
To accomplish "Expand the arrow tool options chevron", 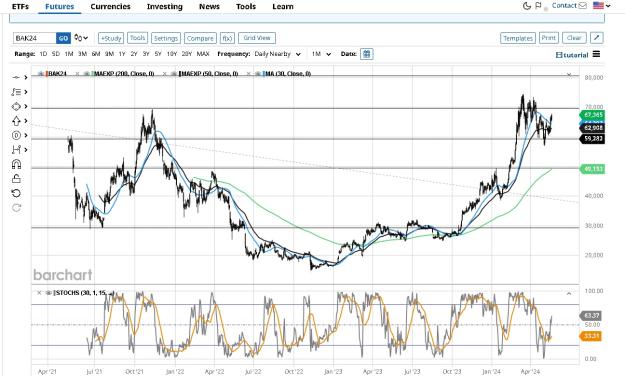I will [26, 121].
